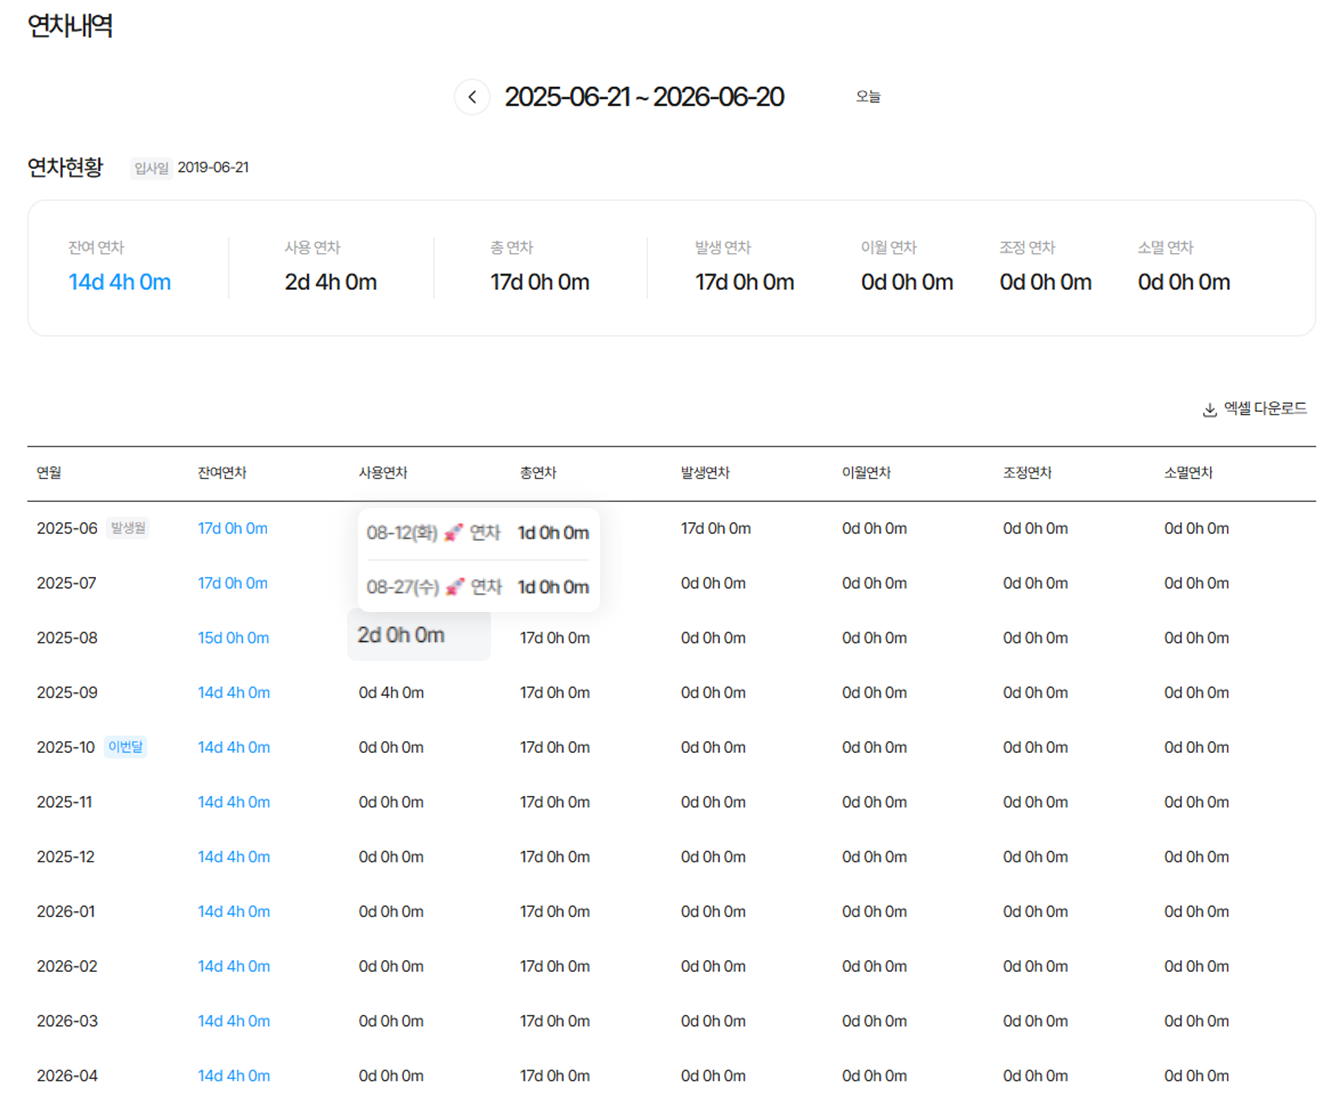Click the 잔여연차 column header
The width and height of the screenshot is (1331, 1104).
point(221,473)
